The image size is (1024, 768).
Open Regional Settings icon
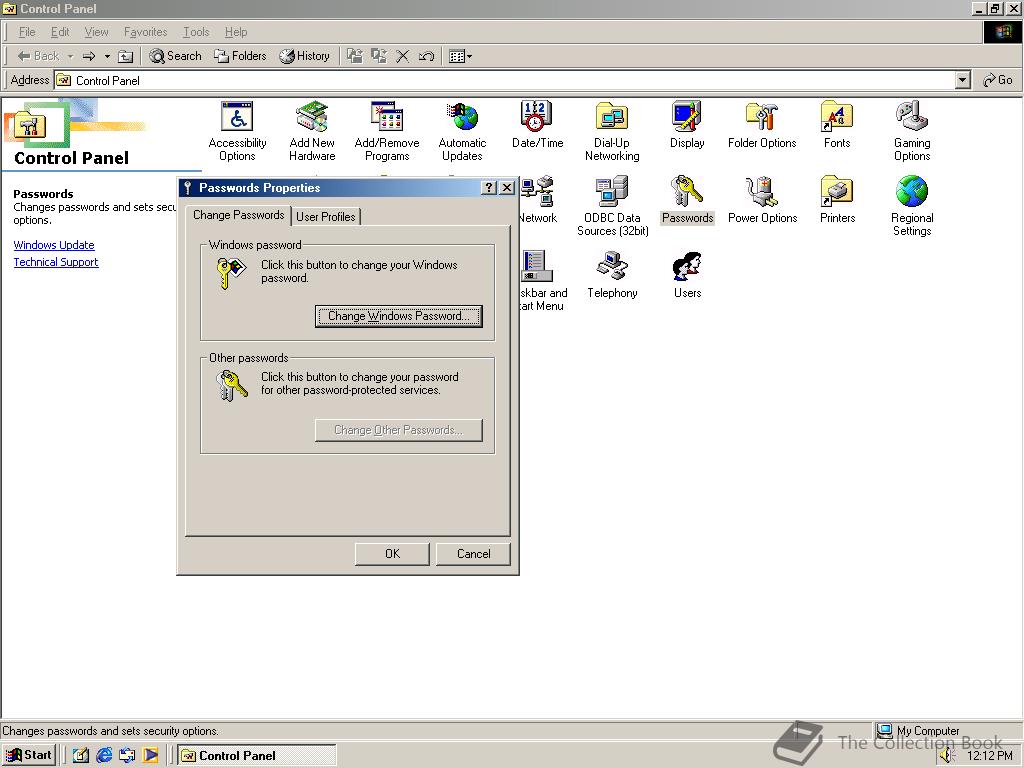912,206
